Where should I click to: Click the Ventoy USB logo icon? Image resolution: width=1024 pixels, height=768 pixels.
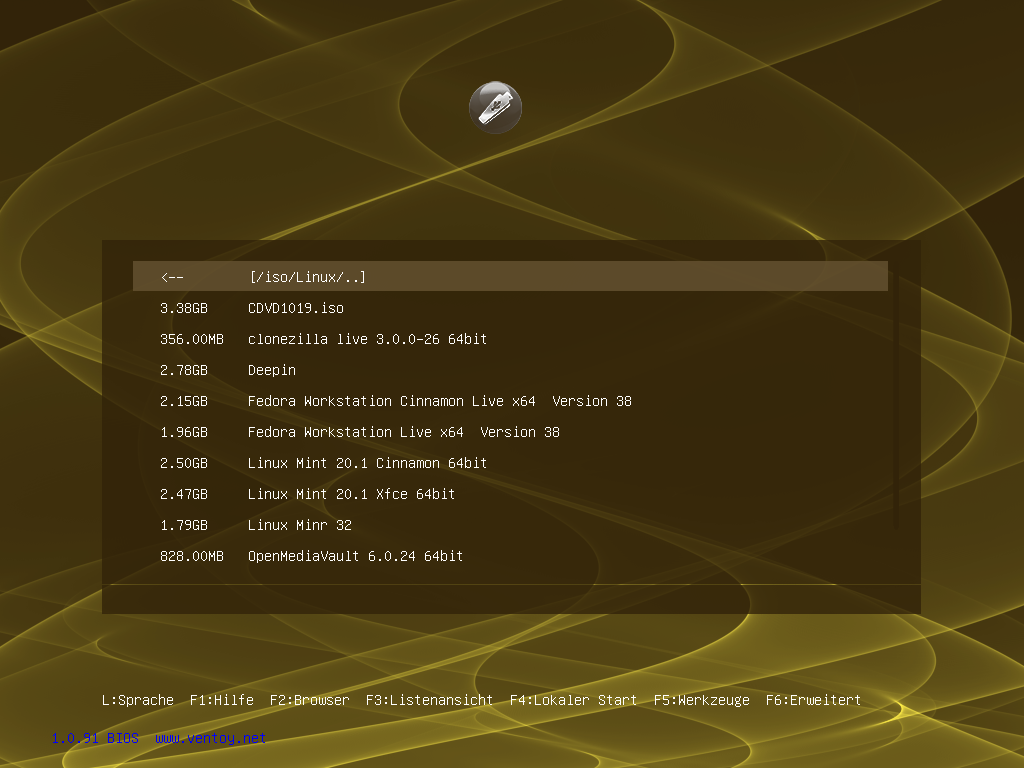click(x=495, y=107)
